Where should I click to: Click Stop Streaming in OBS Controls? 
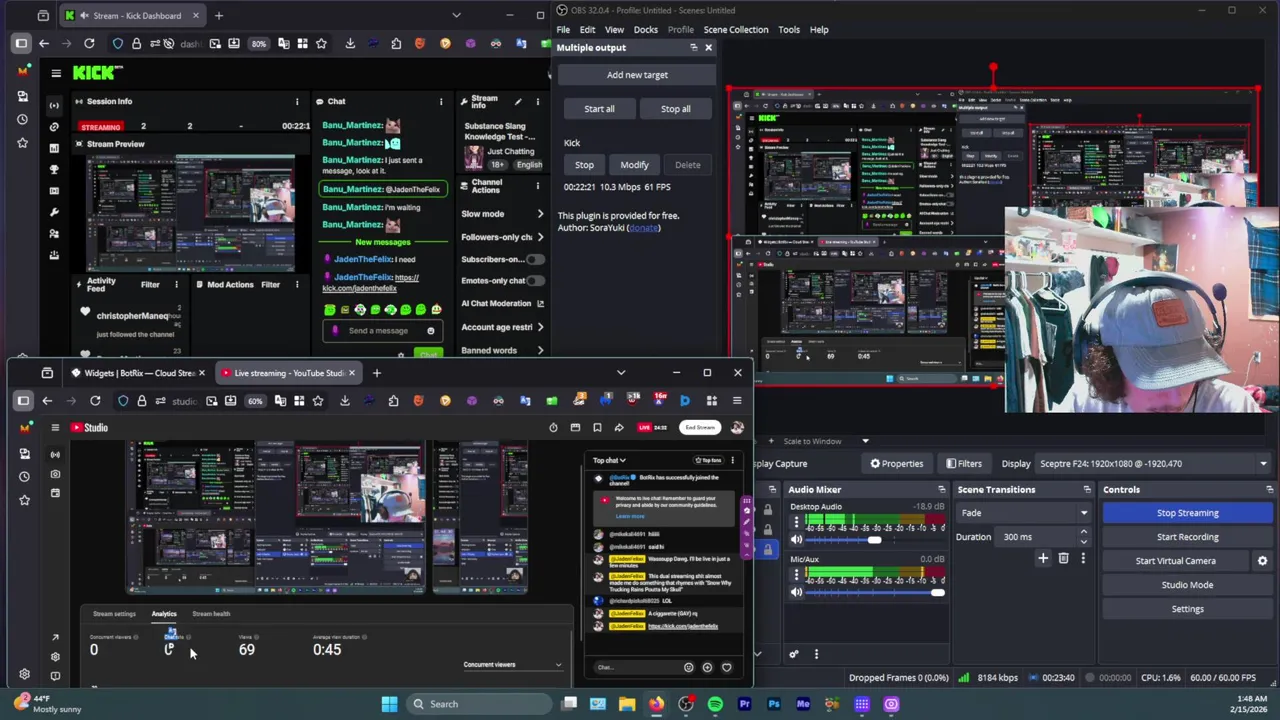(x=1187, y=513)
